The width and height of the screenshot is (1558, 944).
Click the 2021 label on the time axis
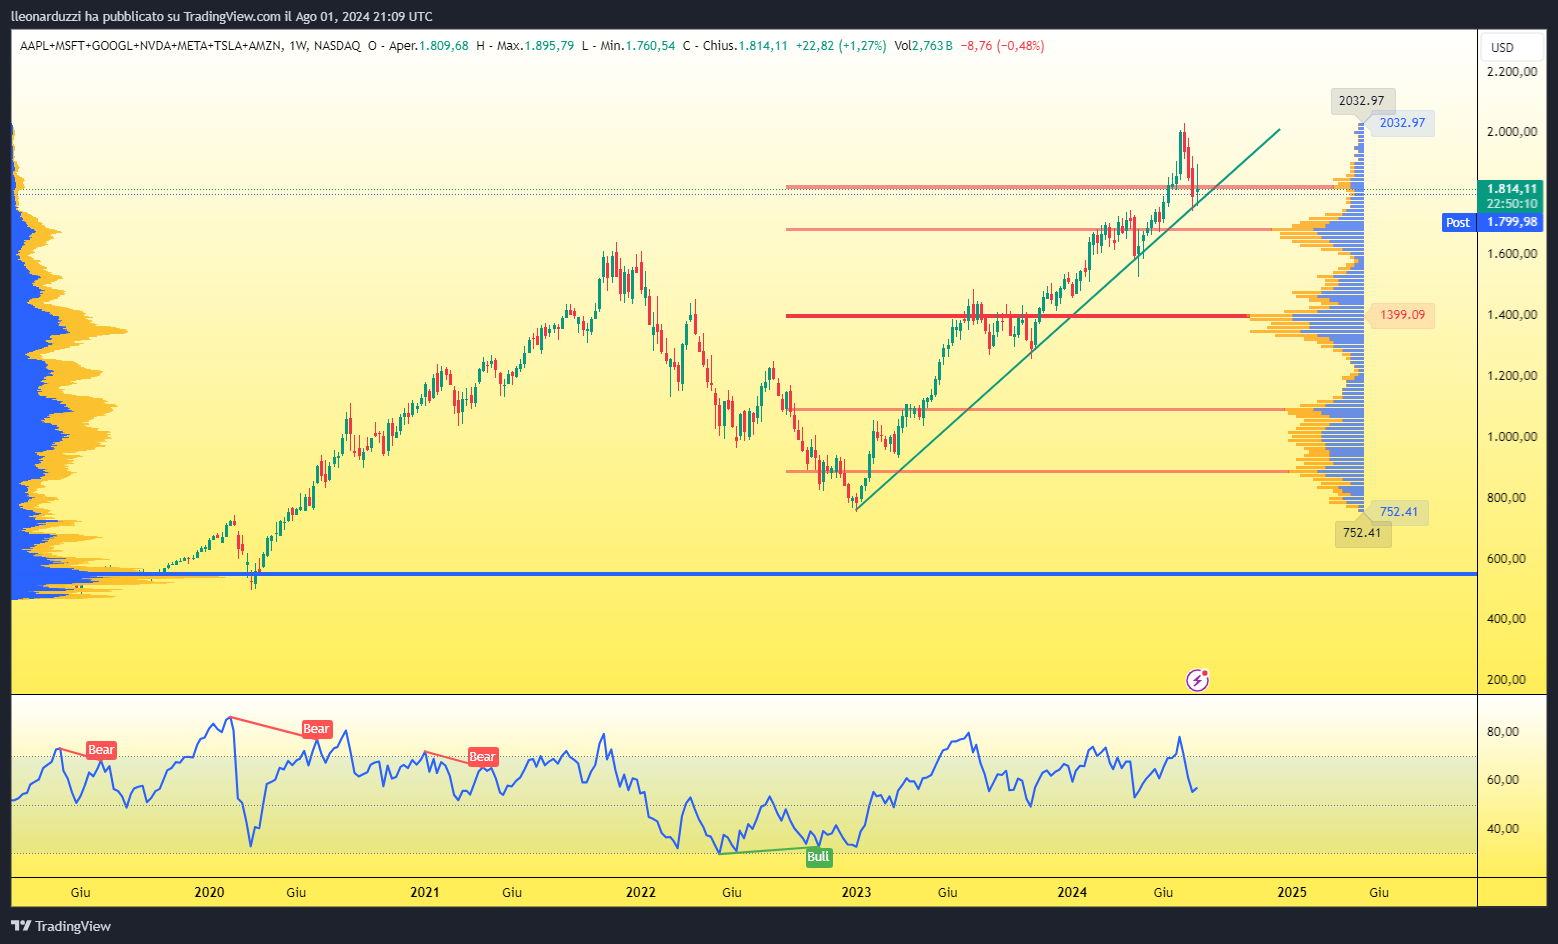point(425,892)
